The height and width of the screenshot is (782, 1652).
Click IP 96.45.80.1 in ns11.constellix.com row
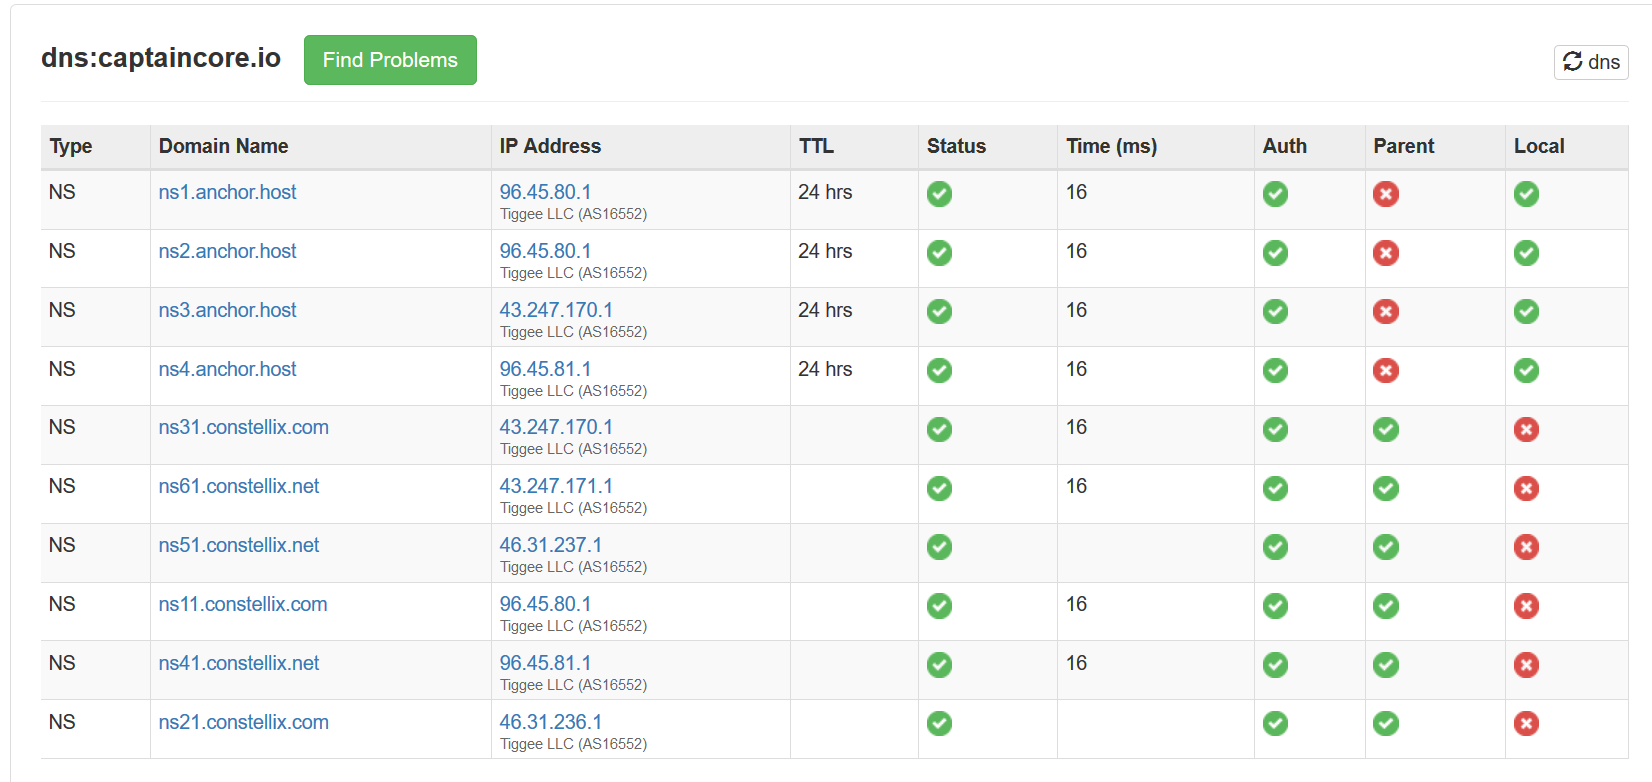[x=545, y=604]
